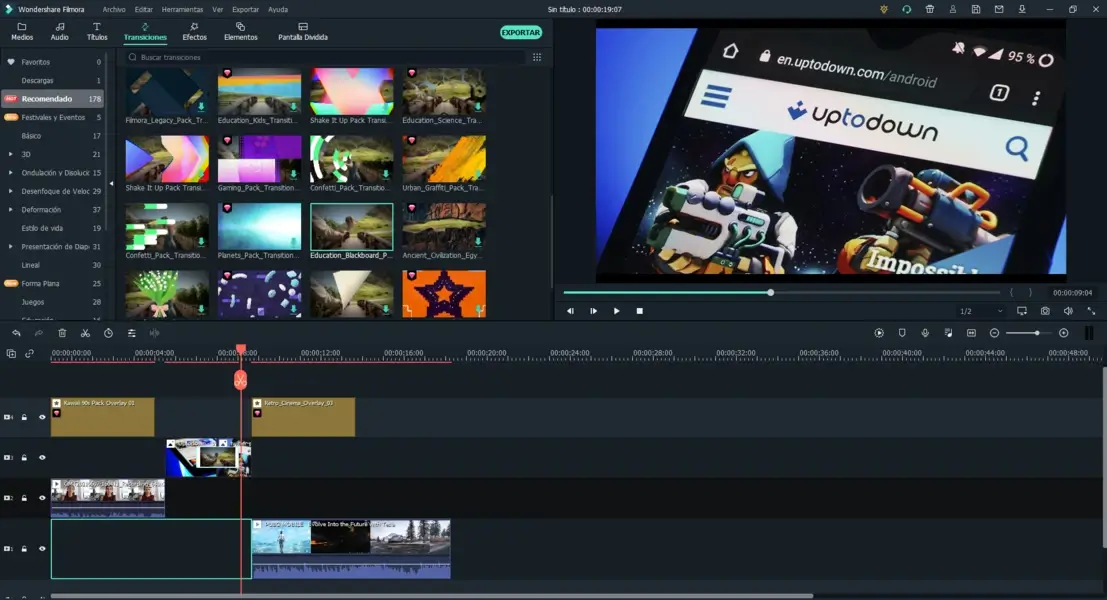Switch to the Efectos tab
1107x600 pixels.
(194, 32)
